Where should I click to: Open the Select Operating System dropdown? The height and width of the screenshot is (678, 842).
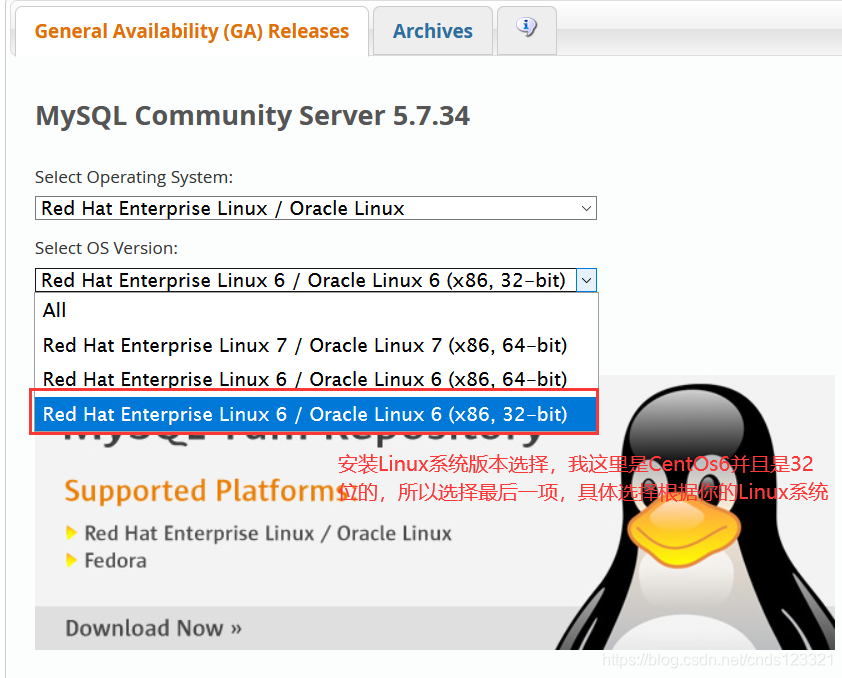(x=316, y=208)
